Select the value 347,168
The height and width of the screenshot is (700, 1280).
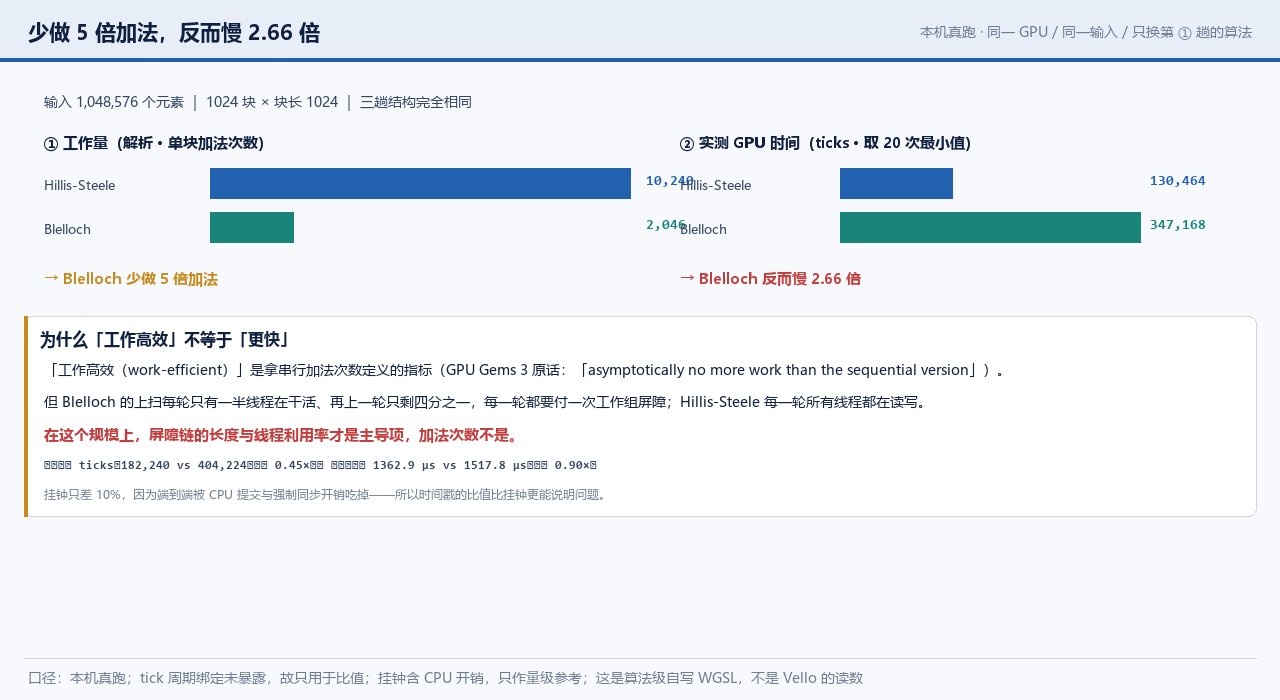coord(1178,225)
